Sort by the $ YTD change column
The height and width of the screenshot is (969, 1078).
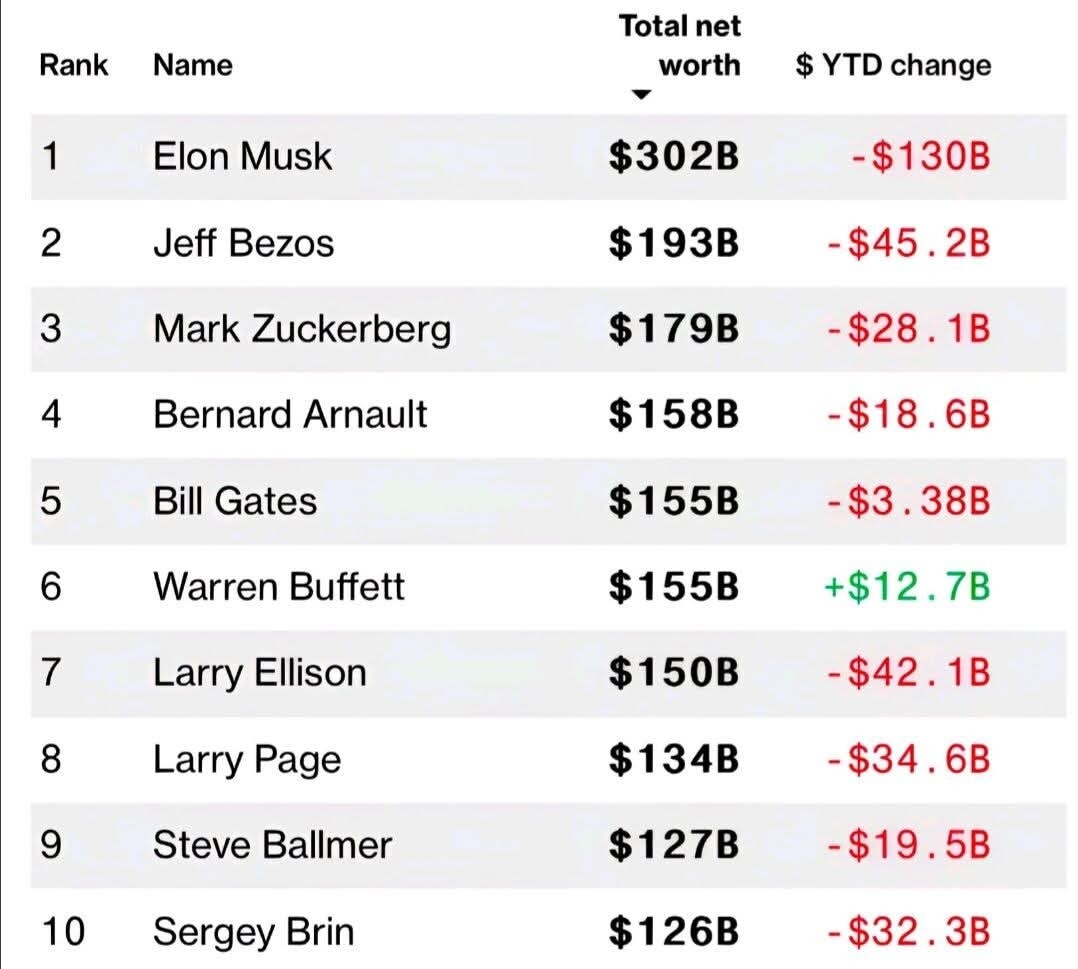tap(893, 65)
